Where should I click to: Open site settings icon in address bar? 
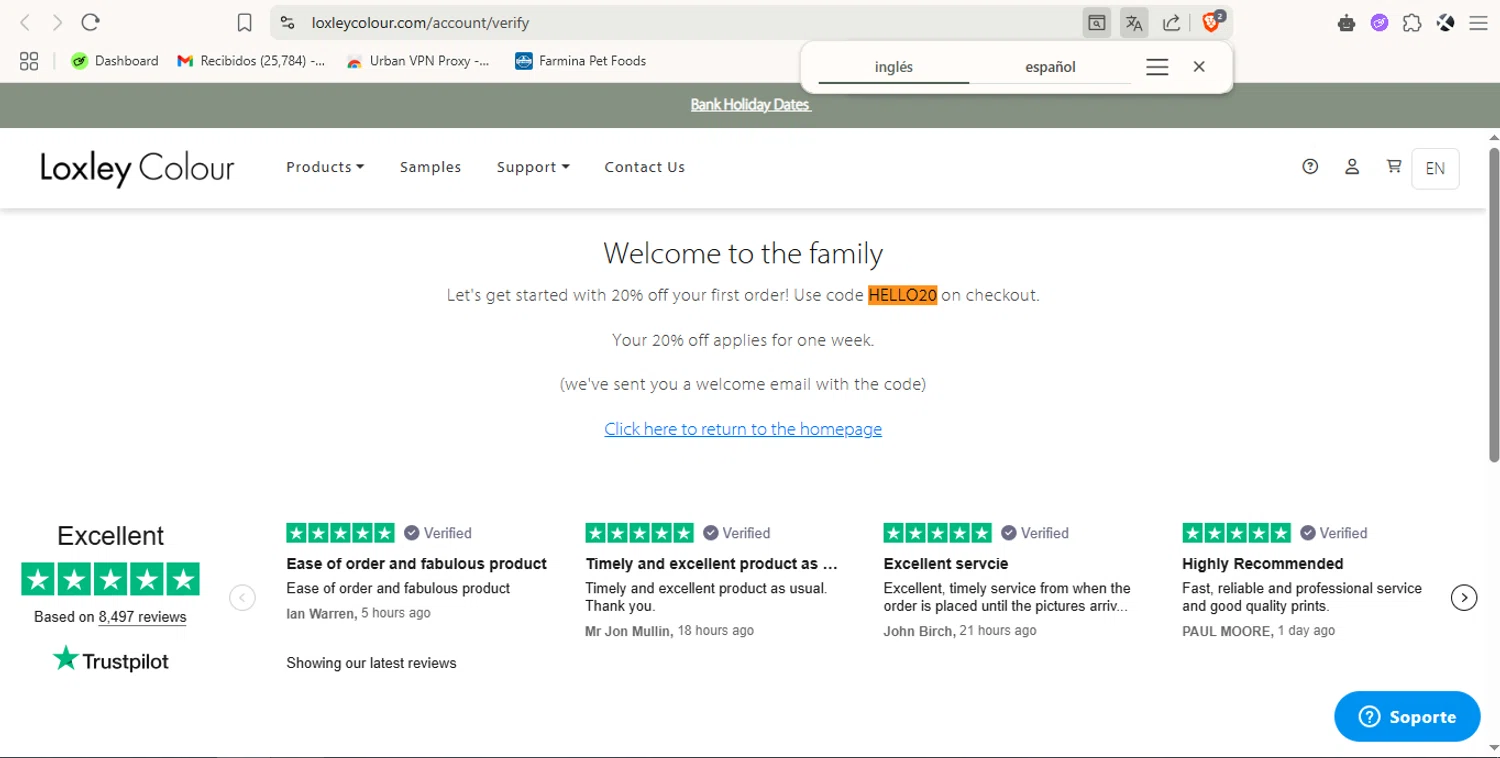[x=287, y=22]
